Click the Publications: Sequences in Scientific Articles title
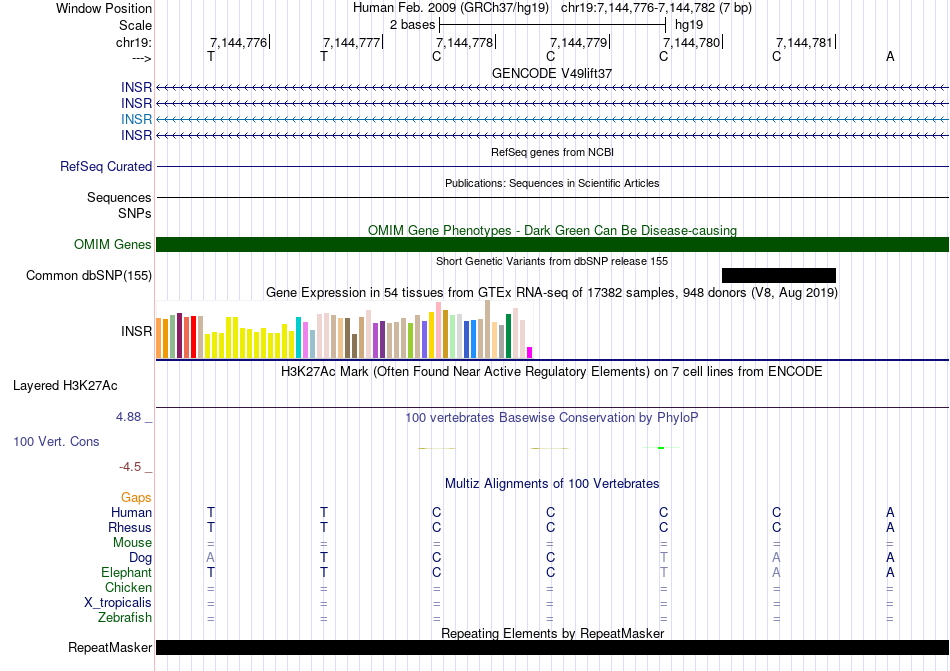 coord(552,184)
